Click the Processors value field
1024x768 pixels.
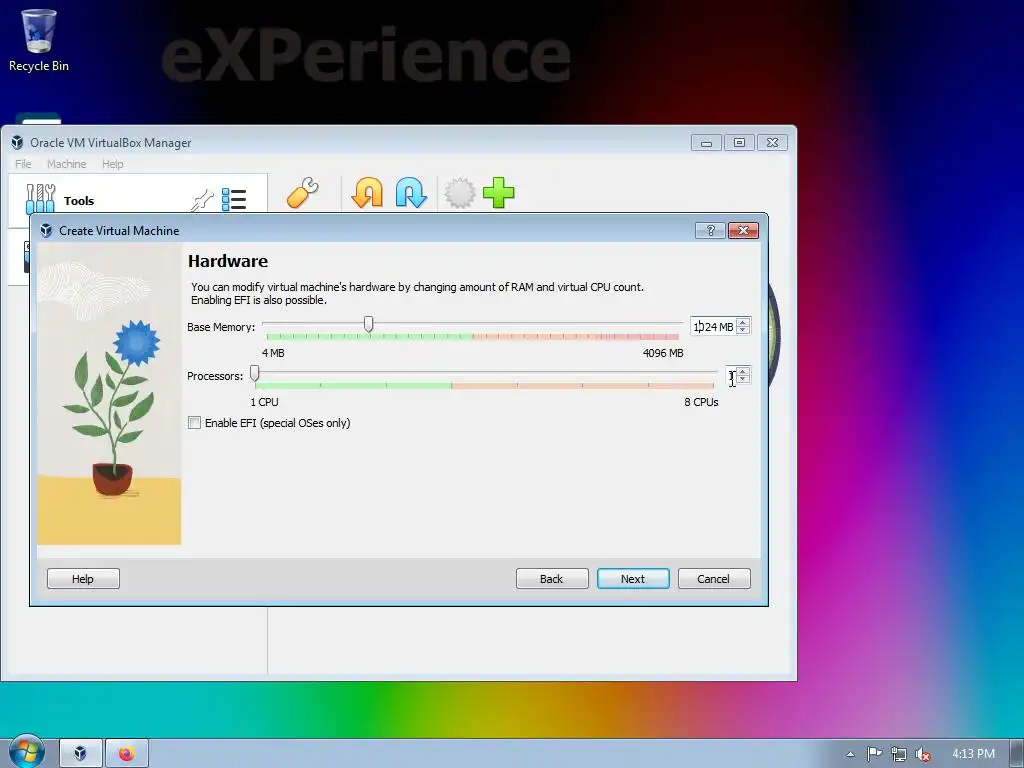click(731, 376)
